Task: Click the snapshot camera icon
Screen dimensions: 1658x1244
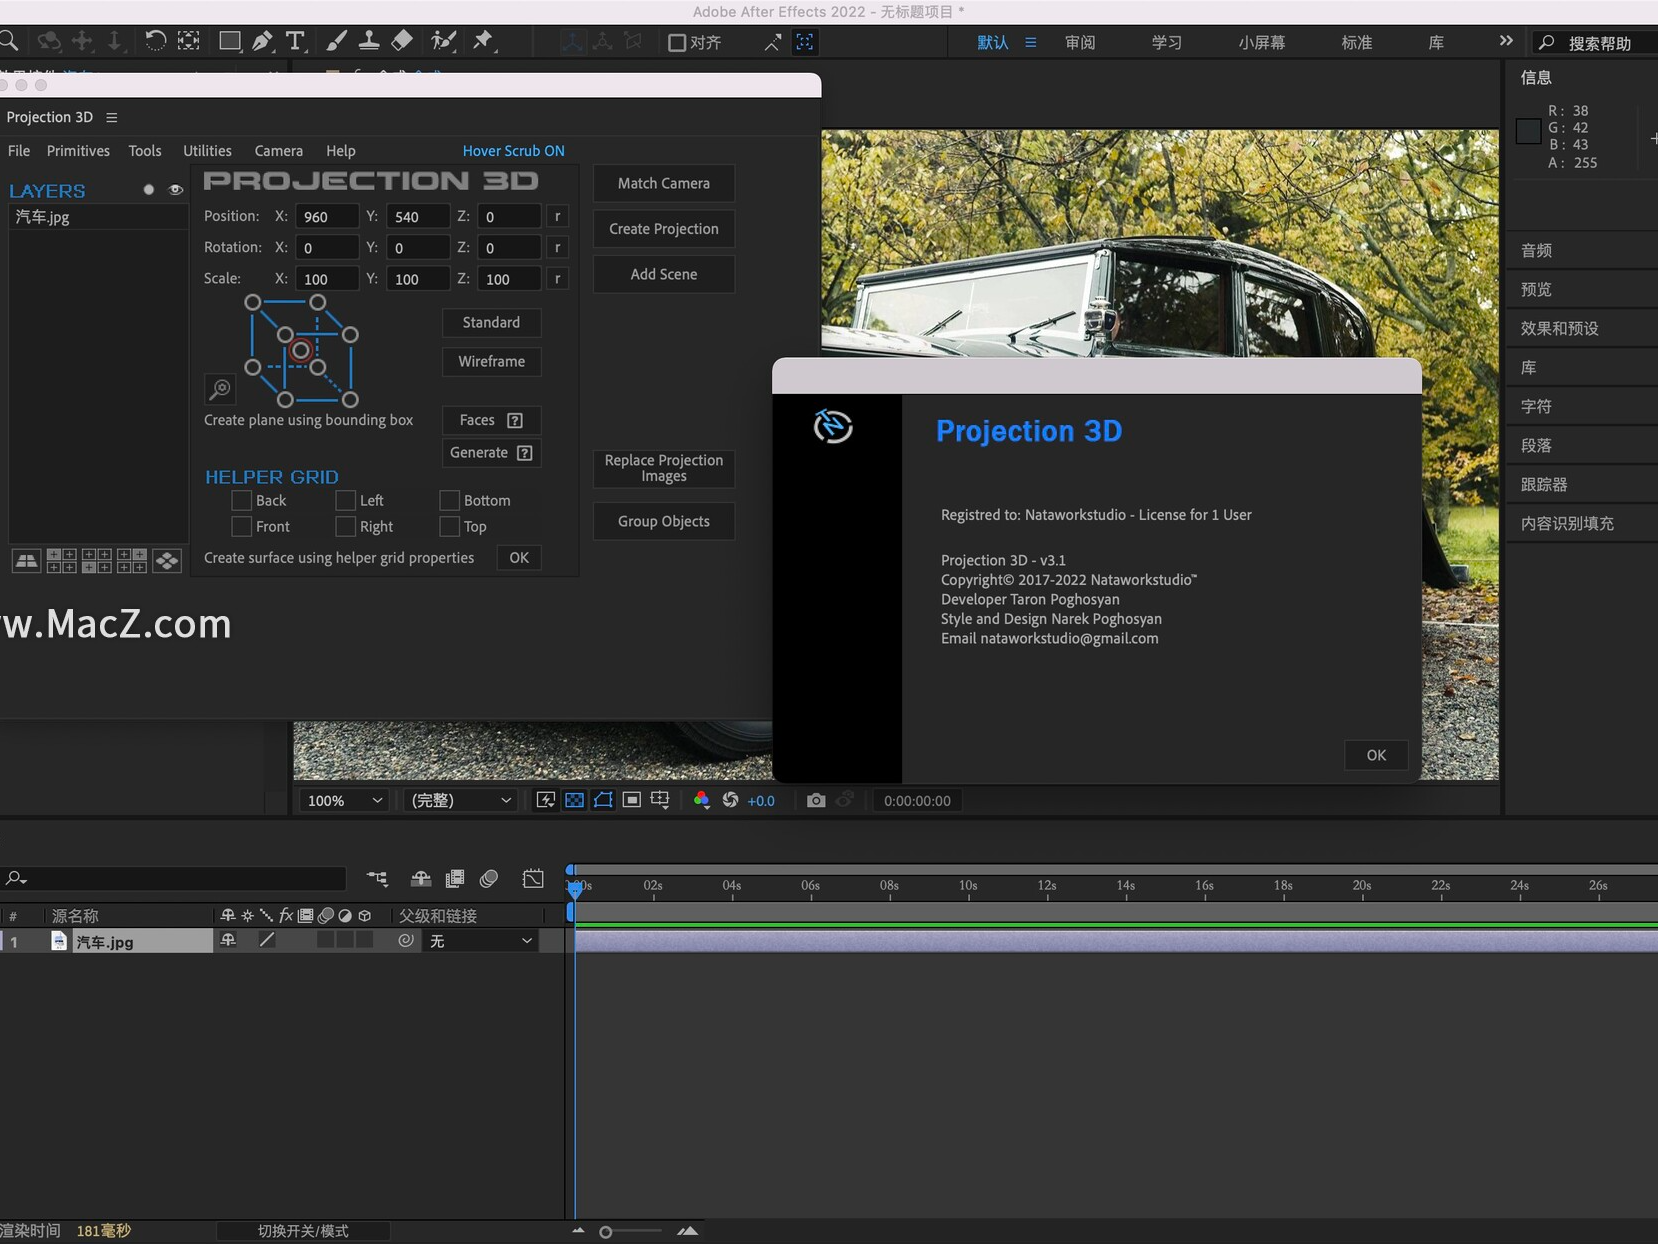Action: click(x=816, y=800)
